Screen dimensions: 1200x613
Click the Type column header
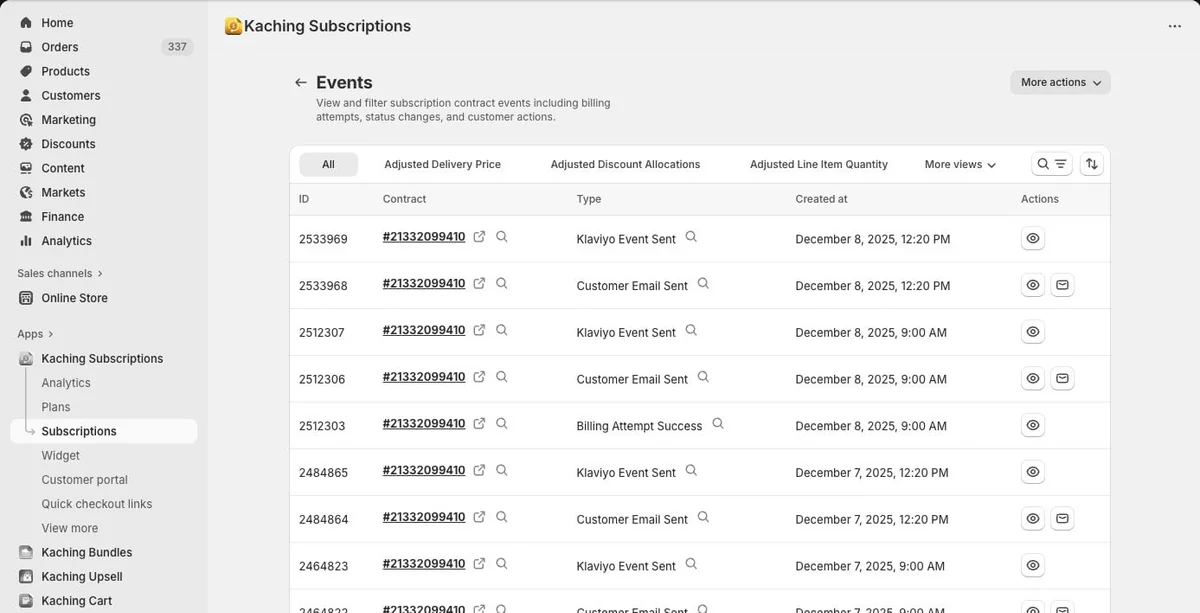pyautogui.click(x=589, y=199)
